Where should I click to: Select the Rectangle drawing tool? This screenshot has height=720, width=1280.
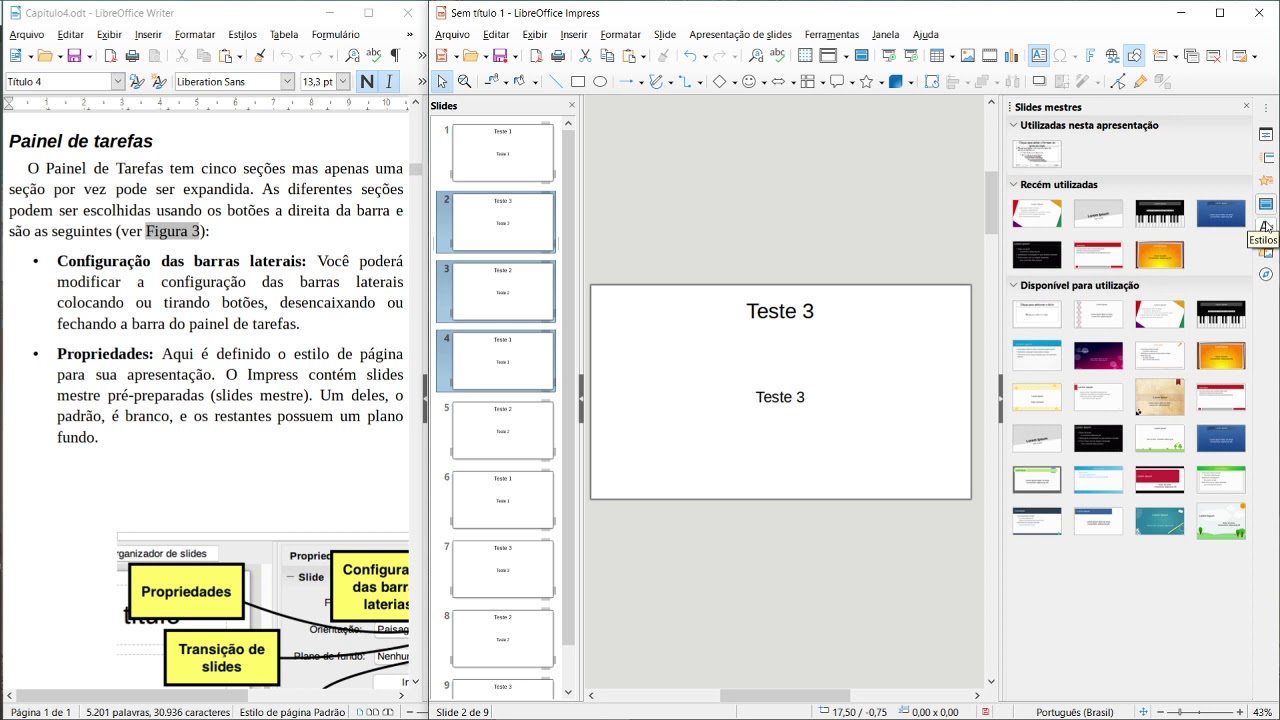577,82
